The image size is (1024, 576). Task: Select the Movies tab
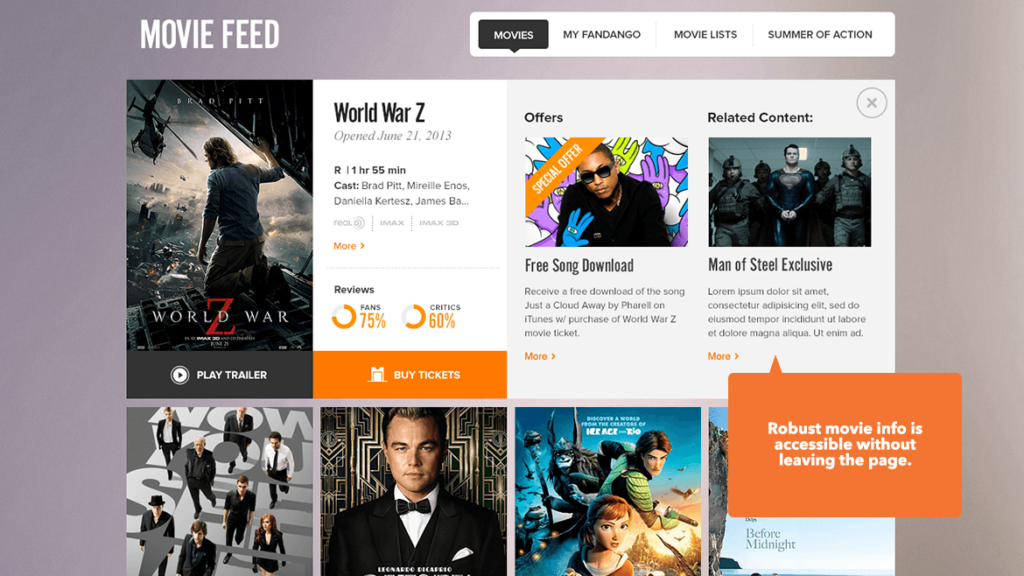513,35
